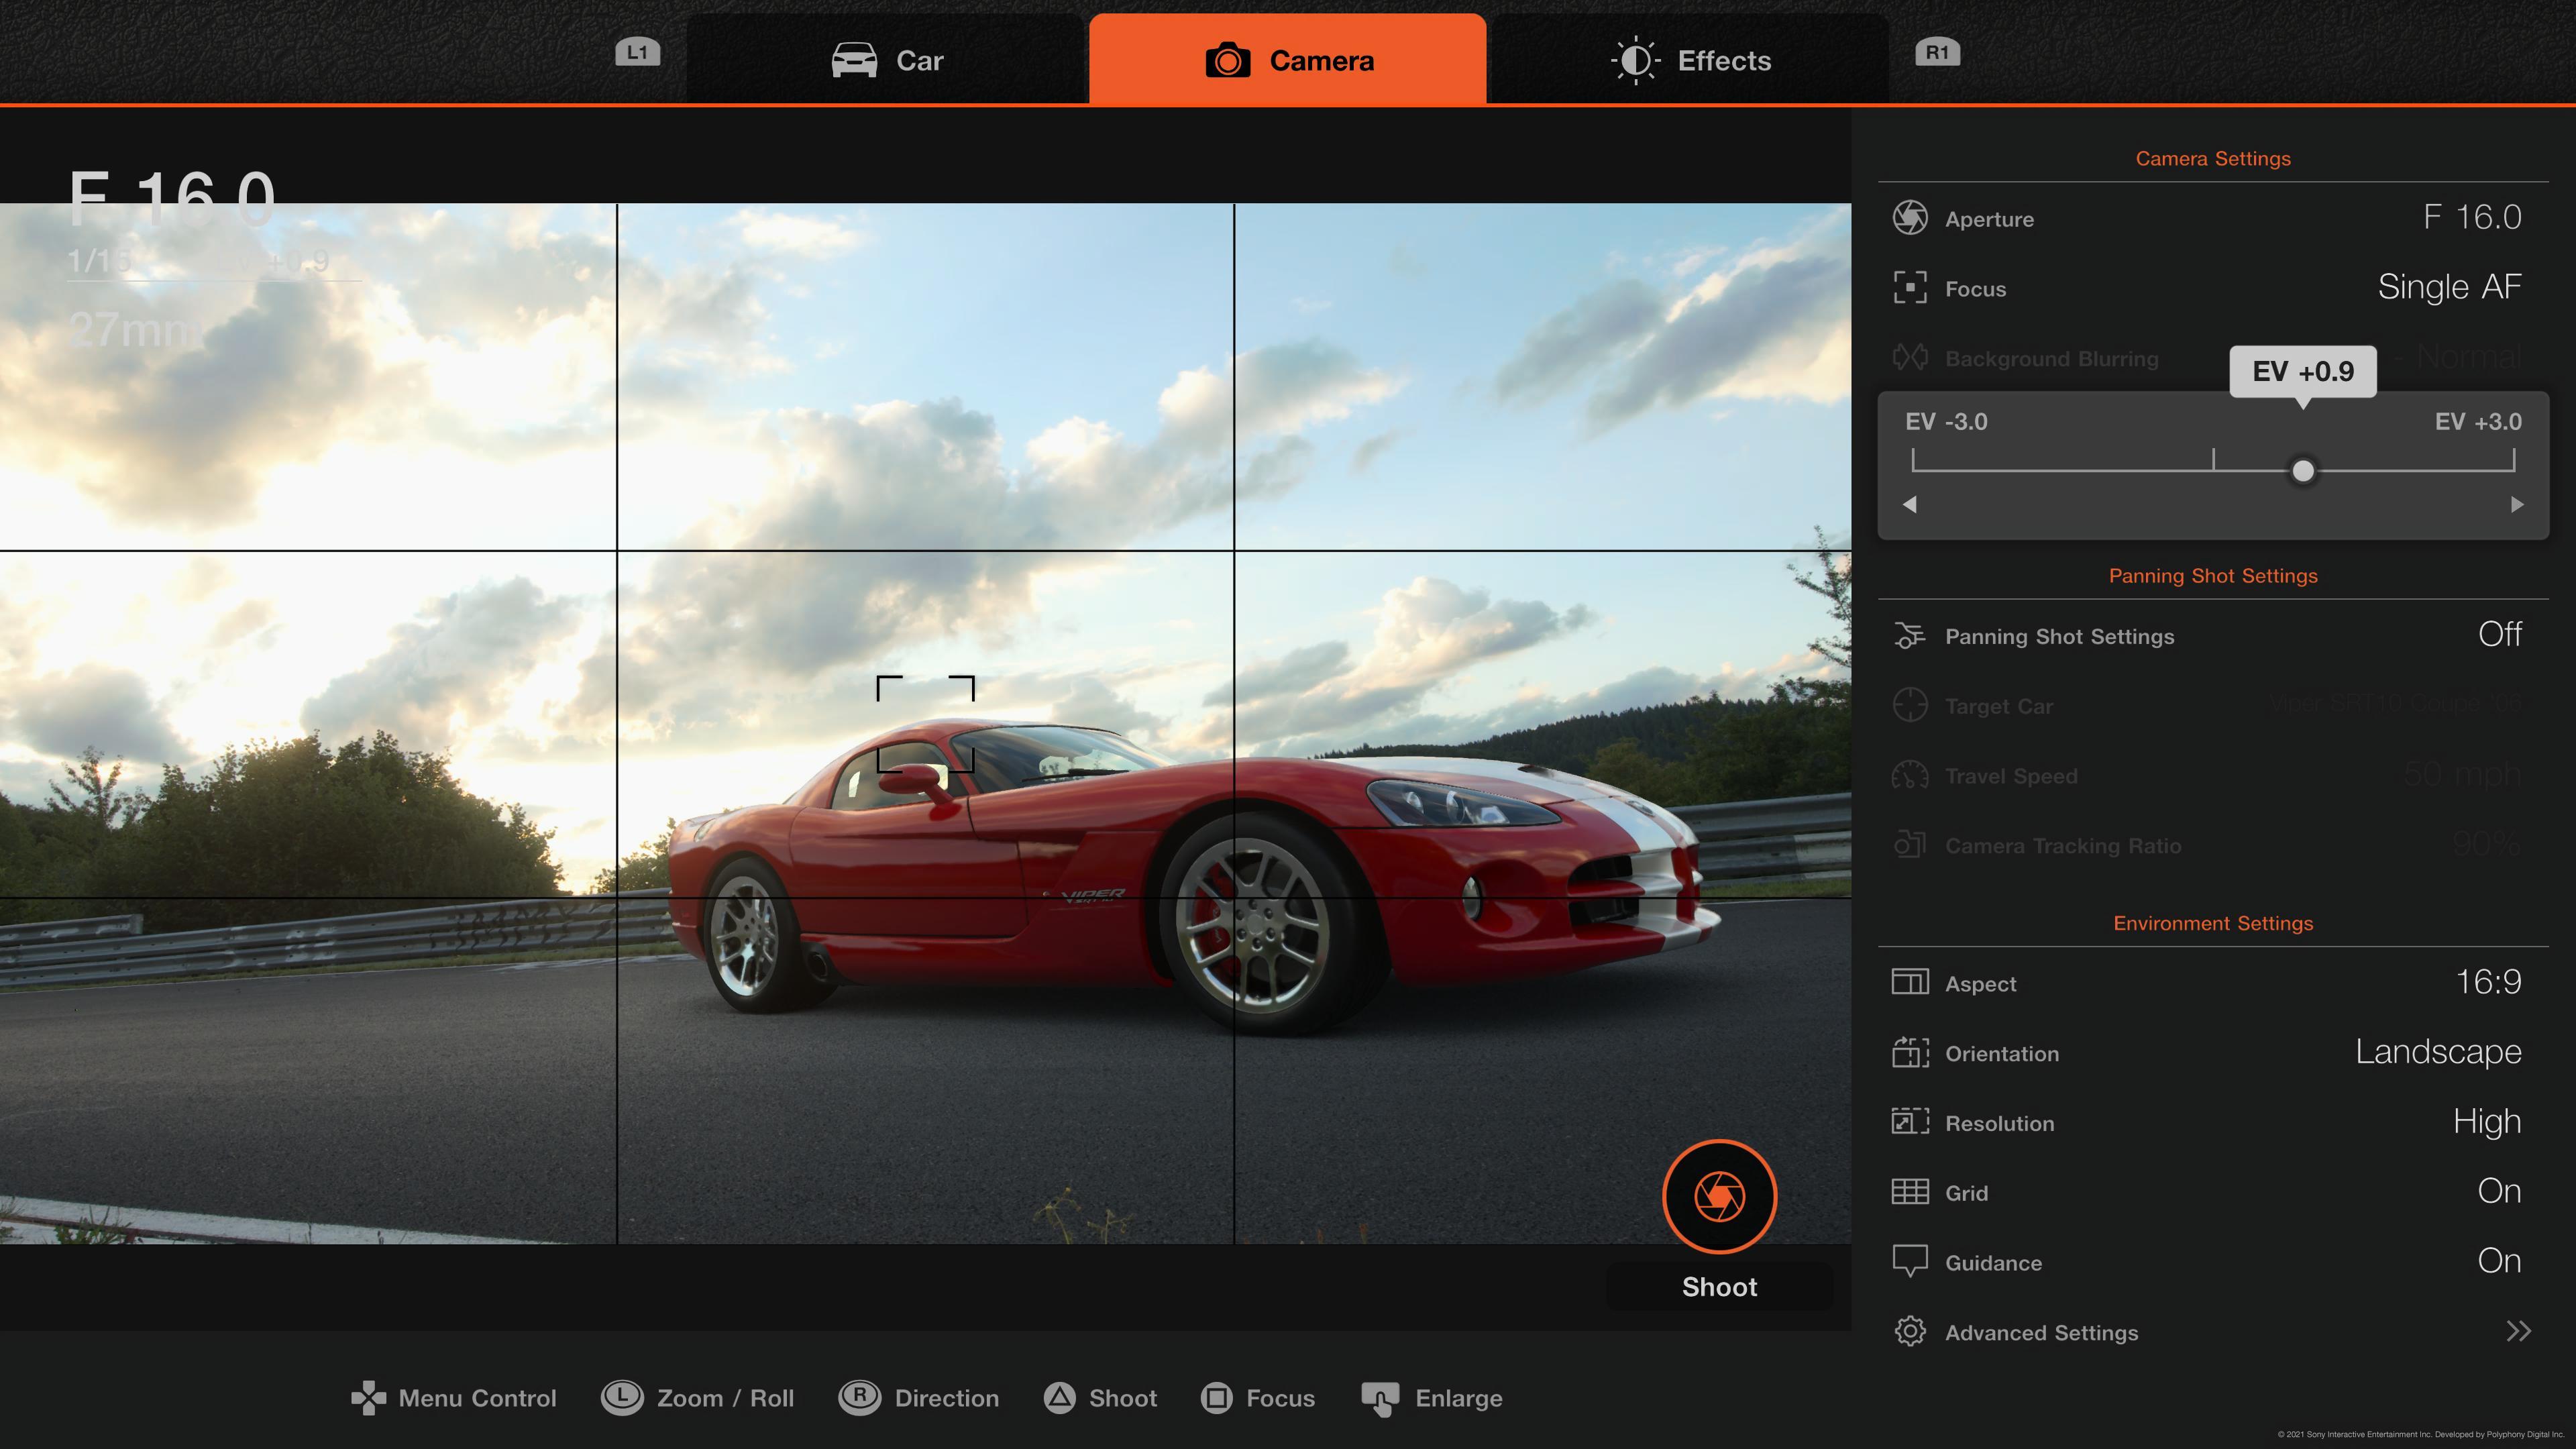Click the Aspect ratio icon
Viewport: 2576px width, 1449px height.
point(1911,983)
